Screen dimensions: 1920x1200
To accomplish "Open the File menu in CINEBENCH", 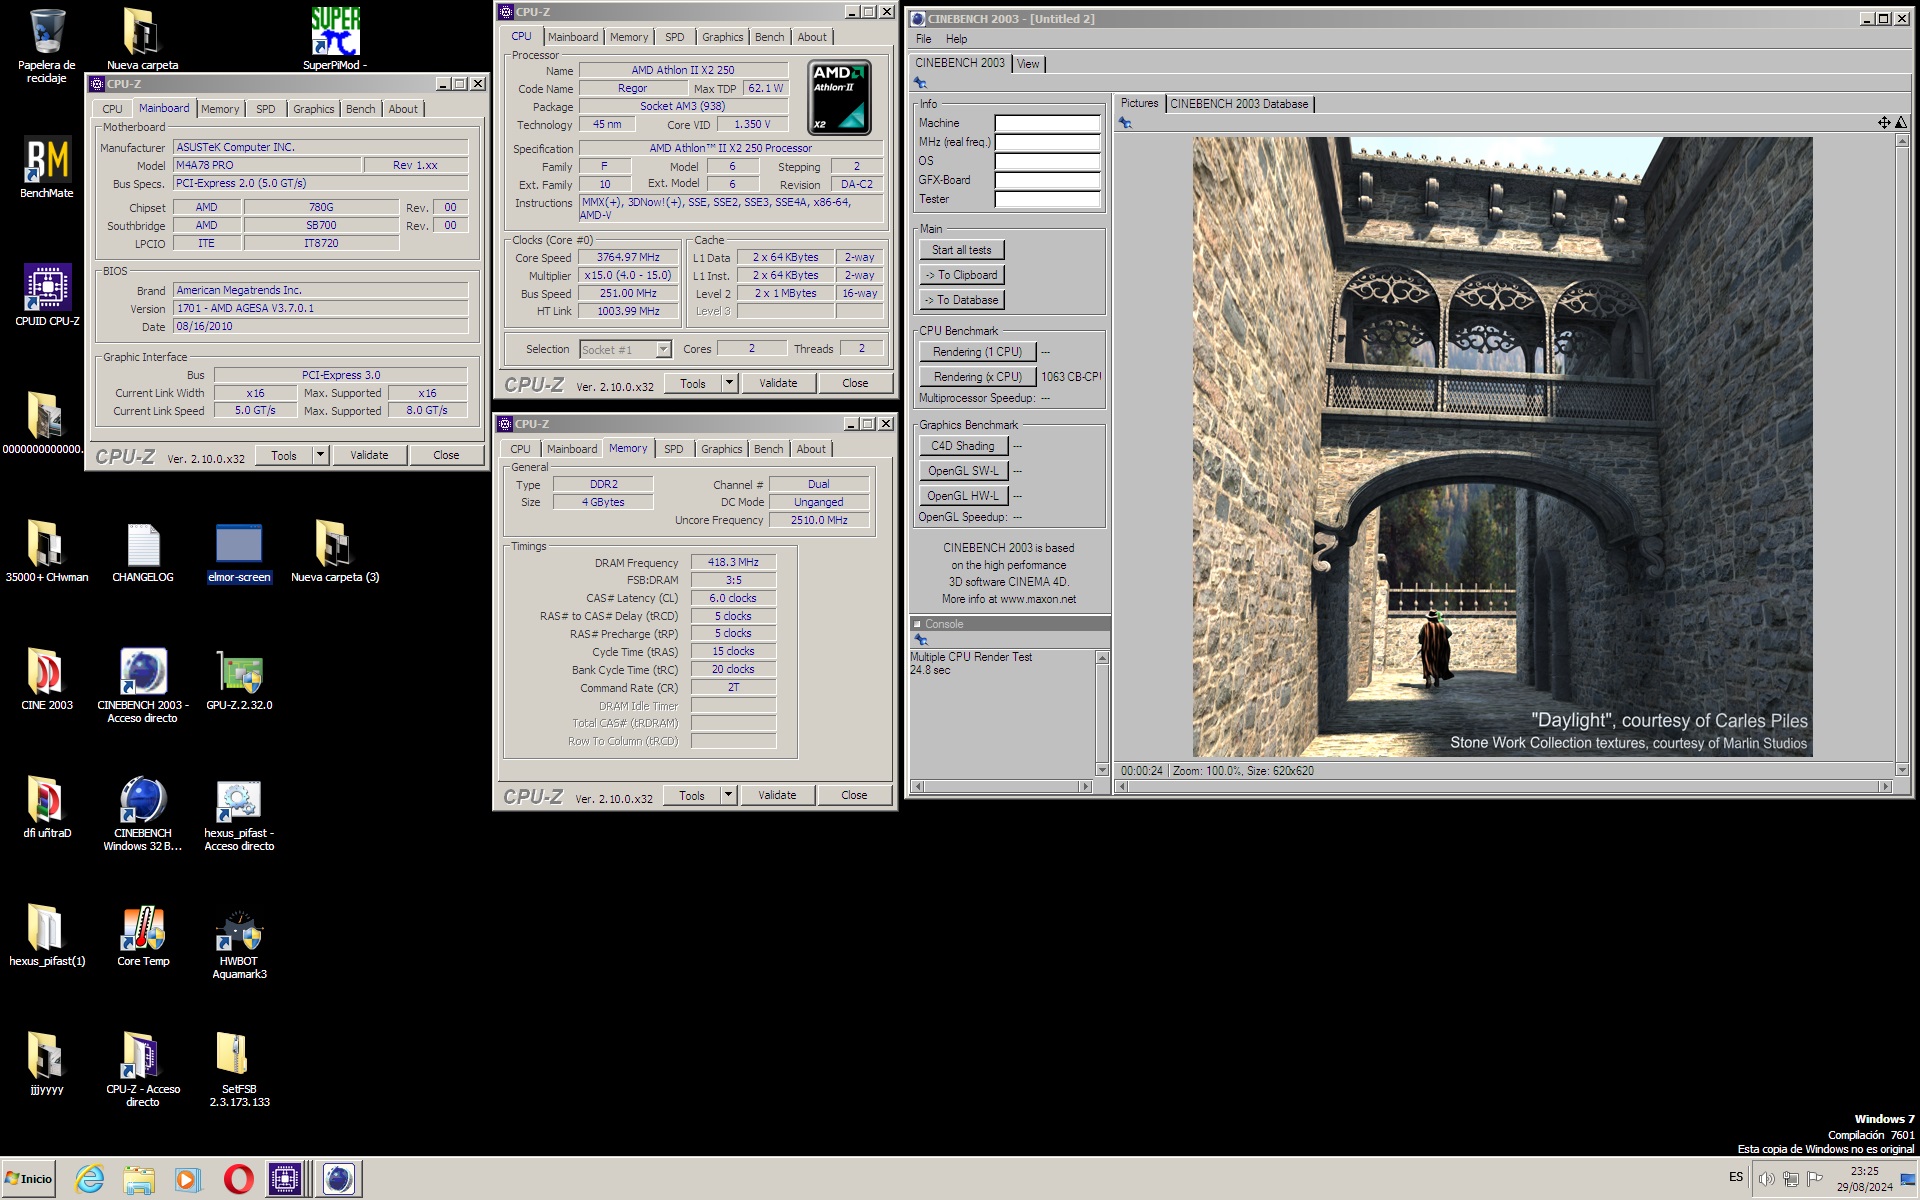I will (x=923, y=39).
